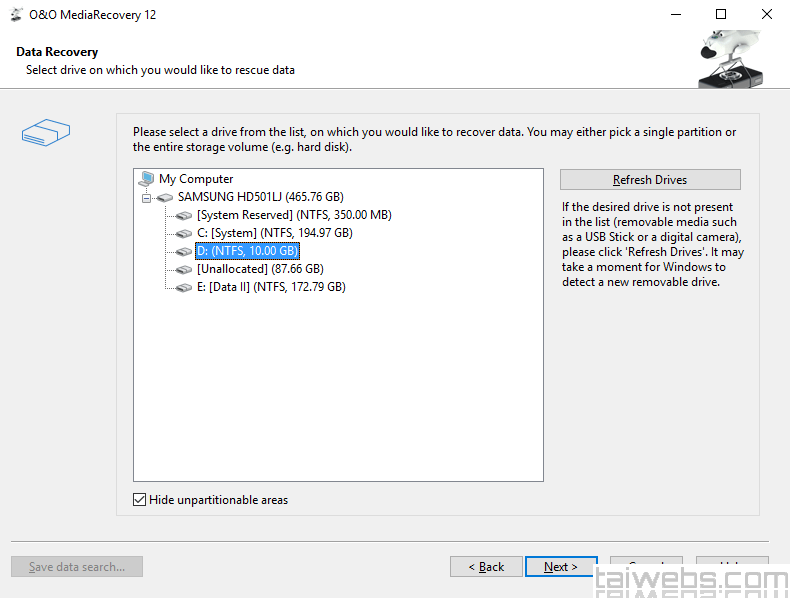790x598 pixels.
Task: Select [System Reserved] 350.00 MB partition
Action: (293, 215)
